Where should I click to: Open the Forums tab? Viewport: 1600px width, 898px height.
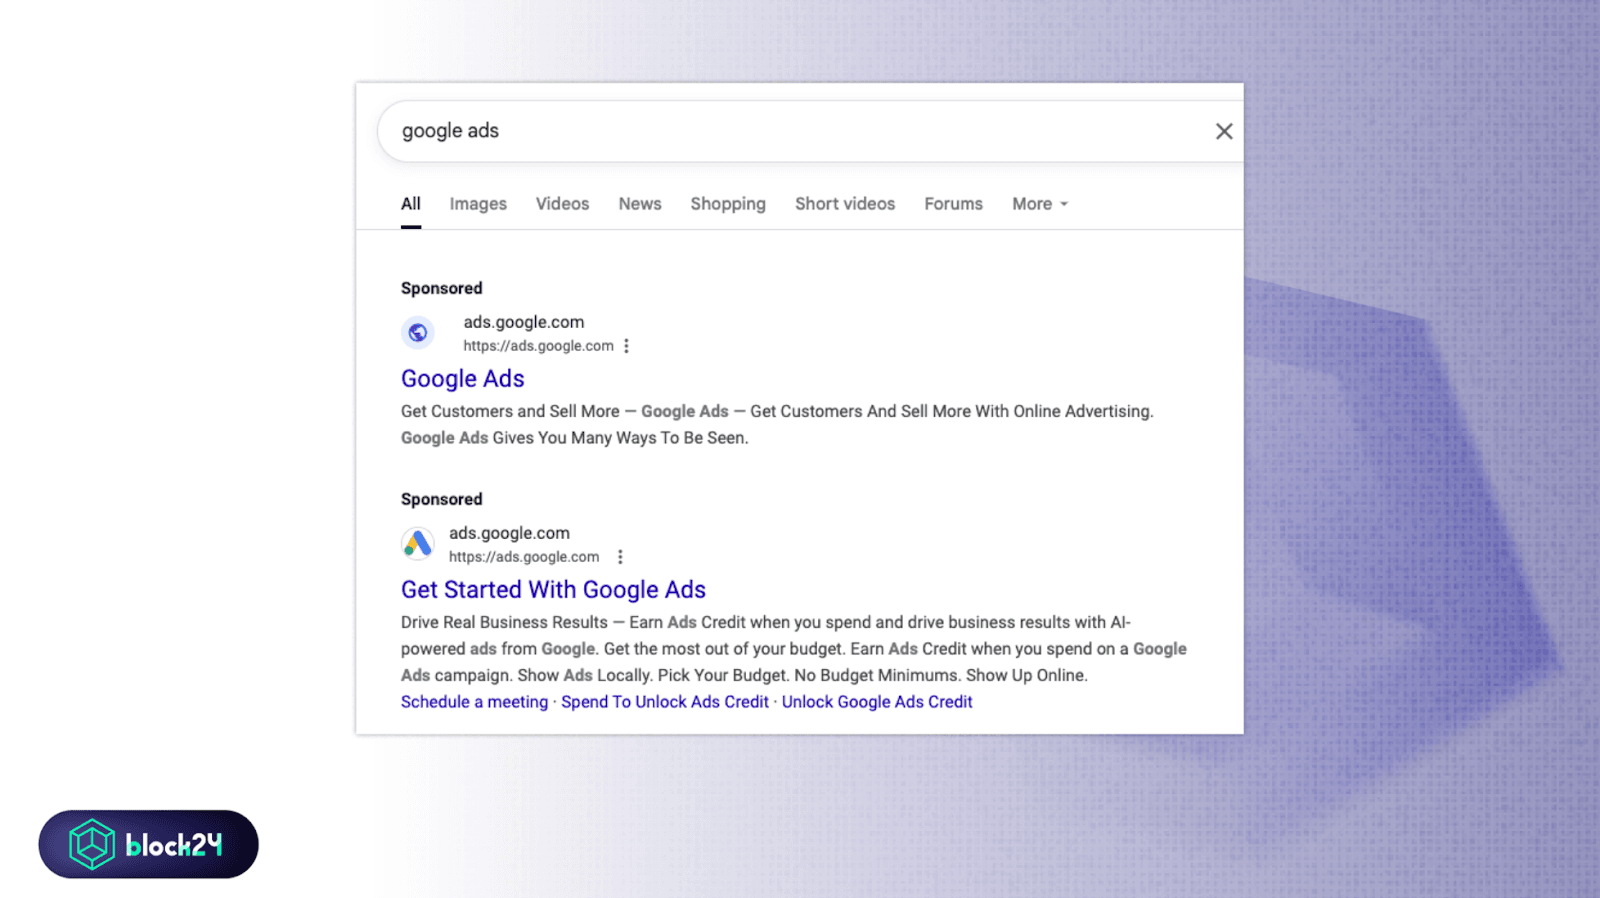coord(953,204)
